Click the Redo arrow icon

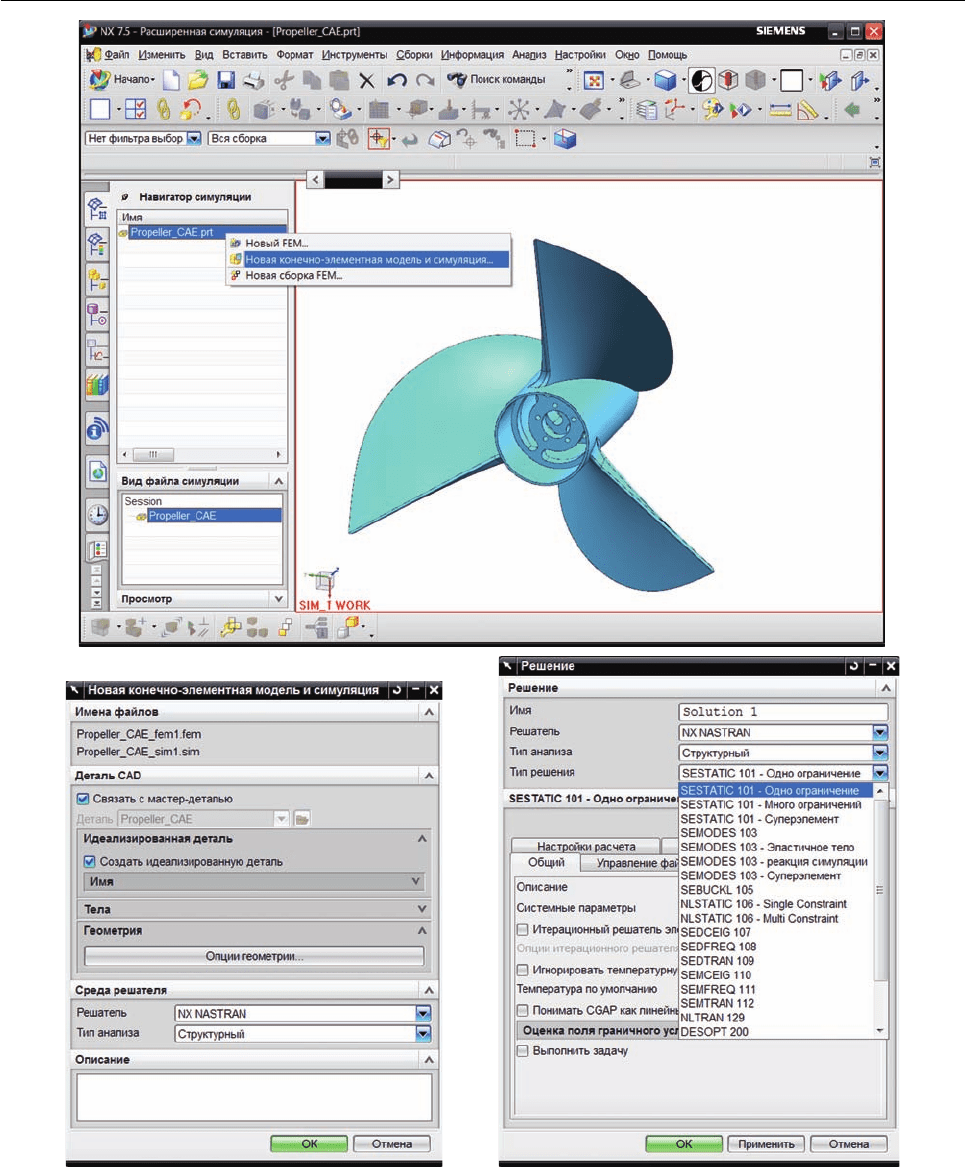pos(425,80)
